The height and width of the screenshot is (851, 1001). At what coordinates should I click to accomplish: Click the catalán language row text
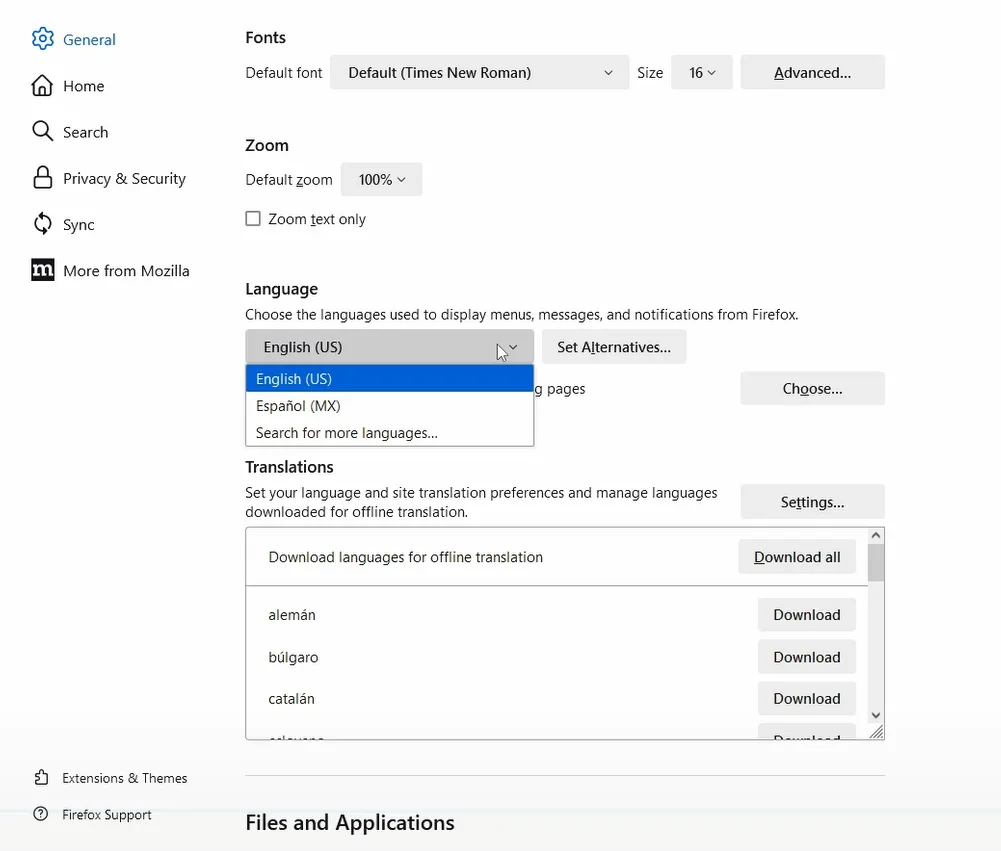click(291, 698)
